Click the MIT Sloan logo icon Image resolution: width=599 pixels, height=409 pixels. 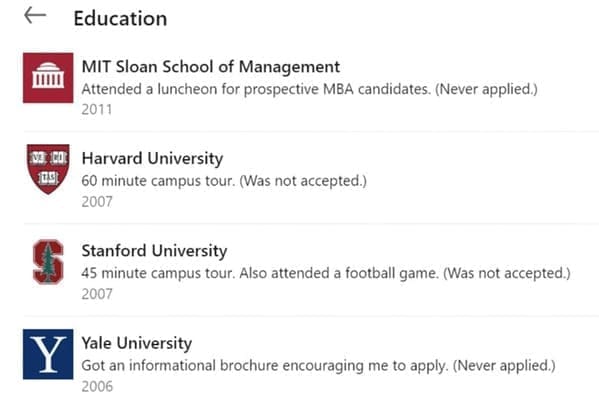click(48, 78)
